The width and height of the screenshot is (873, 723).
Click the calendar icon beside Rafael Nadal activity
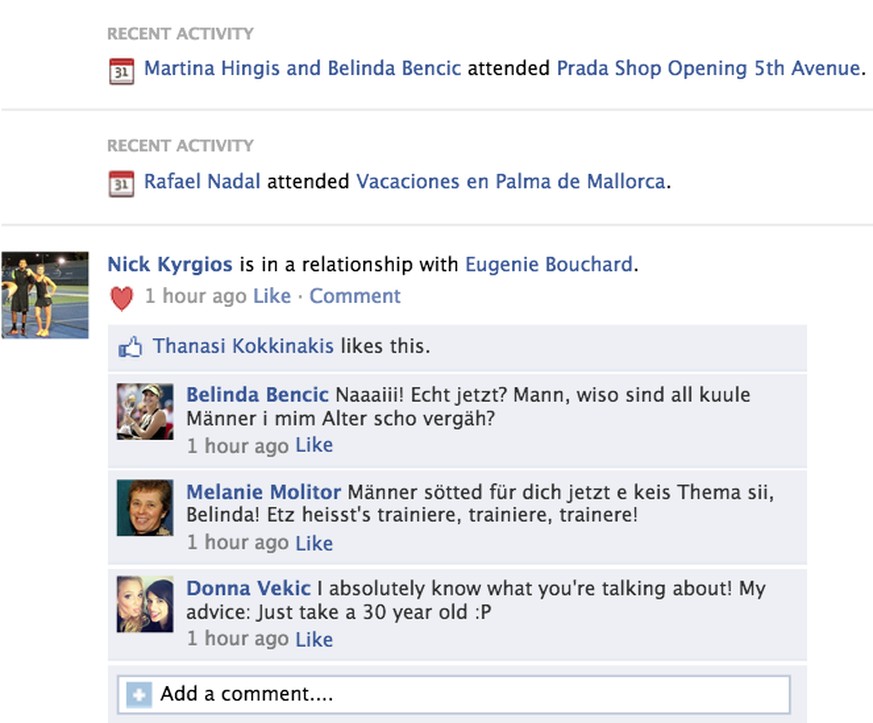[x=121, y=184]
